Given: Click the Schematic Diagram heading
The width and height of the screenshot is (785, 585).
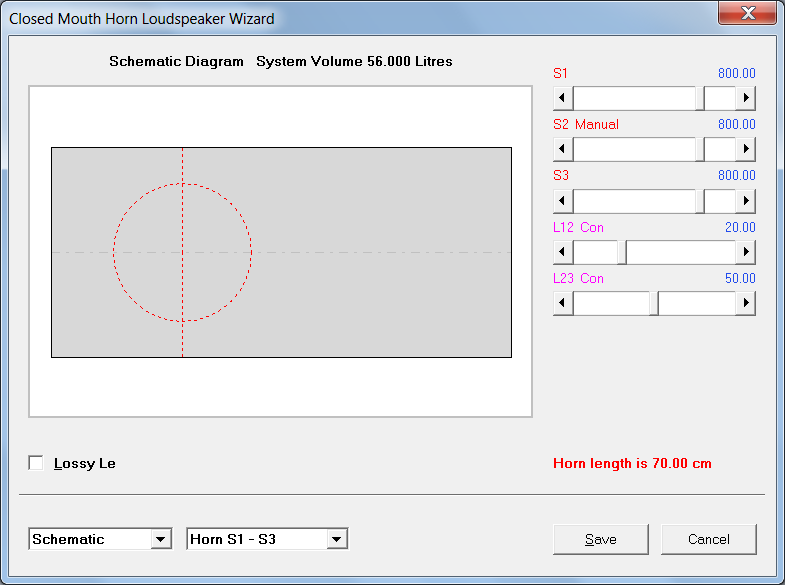Looking at the screenshot, I should coord(176,62).
